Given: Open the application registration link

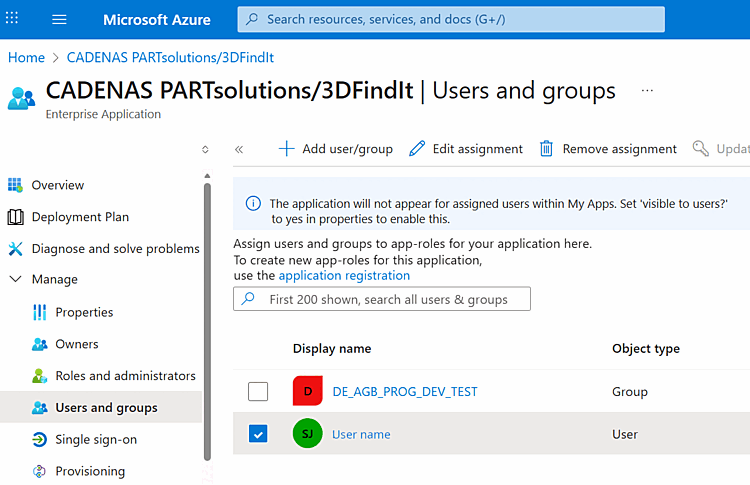Looking at the screenshot, I should click(x=344, y=276).
